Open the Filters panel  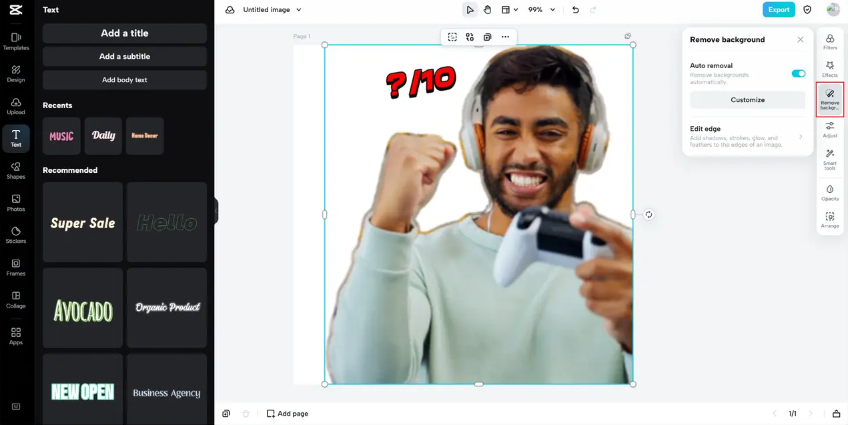coord(830,42)
